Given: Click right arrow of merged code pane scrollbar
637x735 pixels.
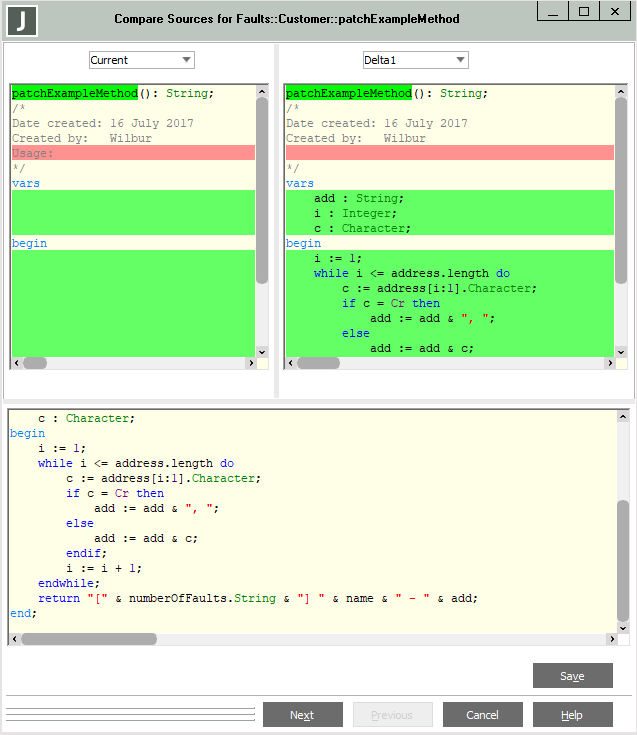Looking at the screenshot, I should [610, 639].
